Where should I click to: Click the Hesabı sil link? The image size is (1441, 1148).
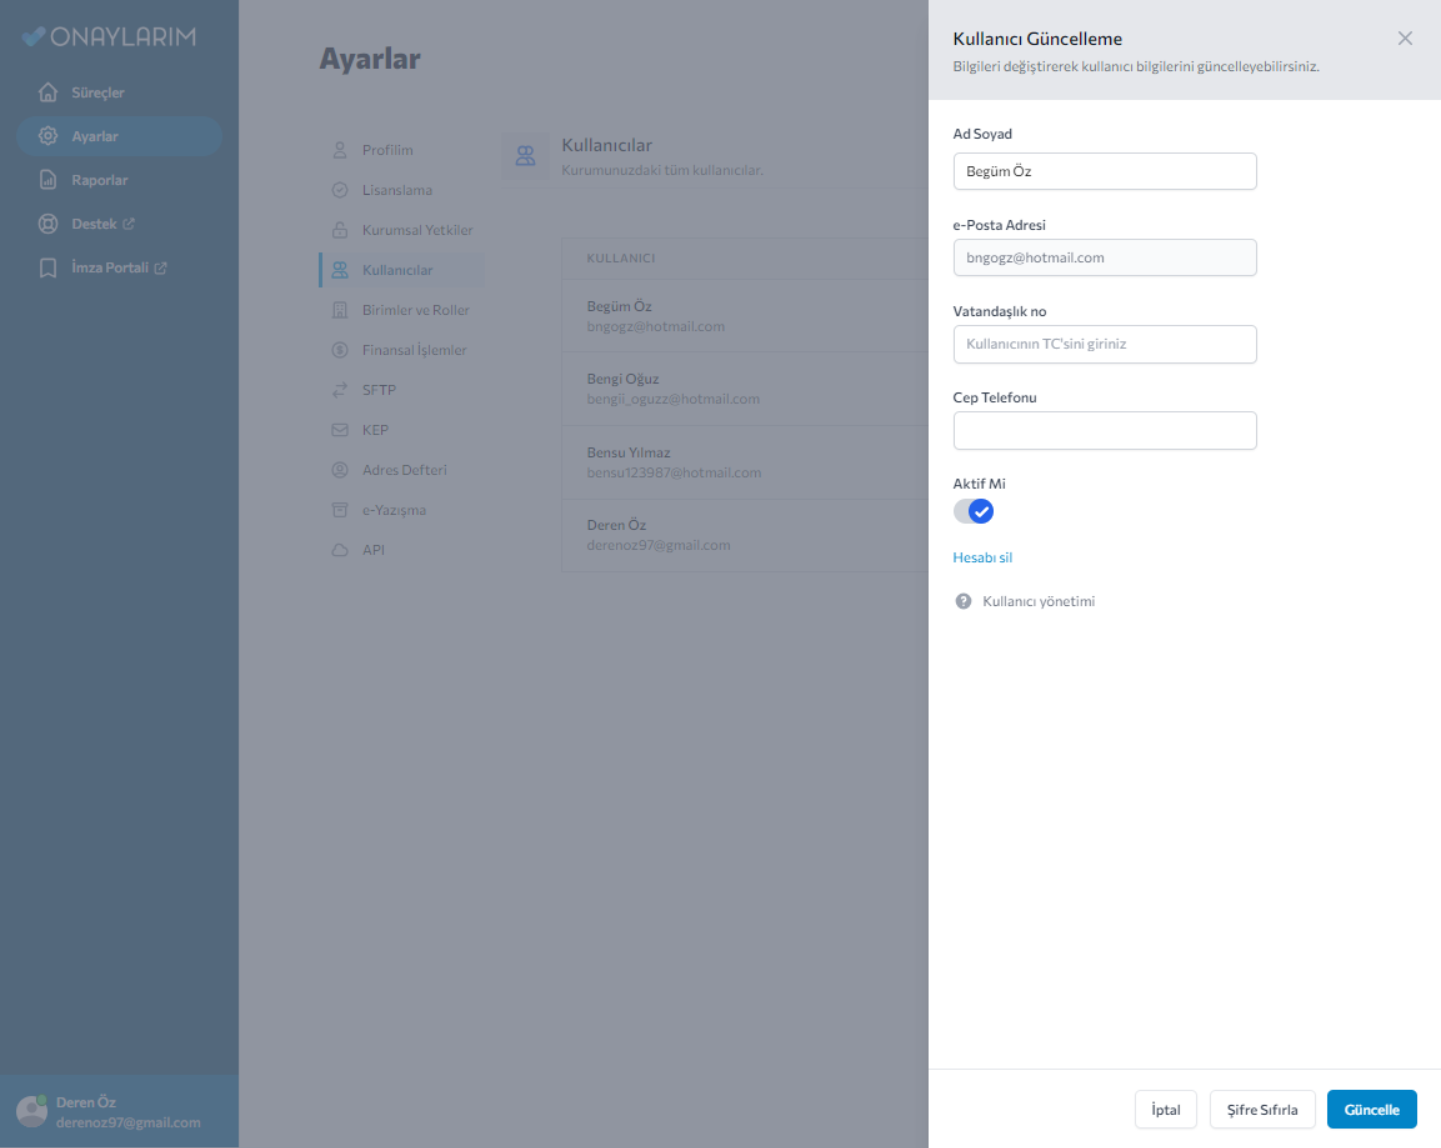click(982, 558)
